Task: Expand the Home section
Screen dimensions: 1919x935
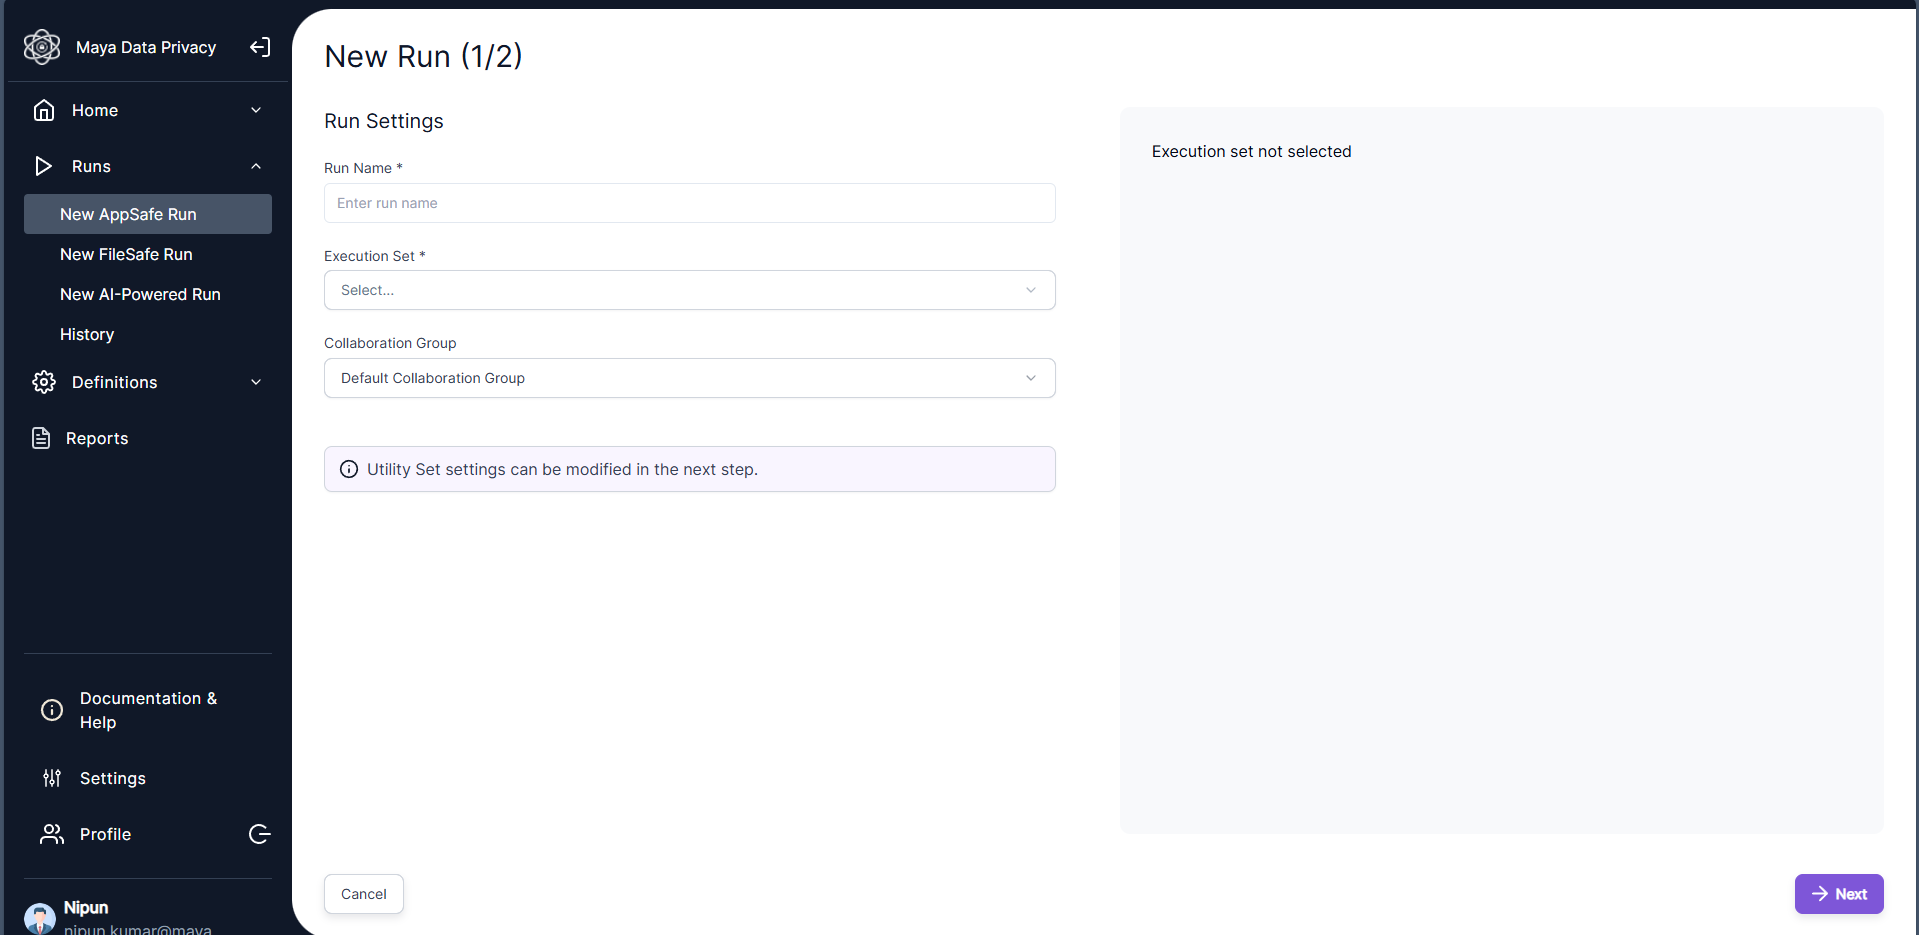Action: pyautogui.click(x=256, y=110)
